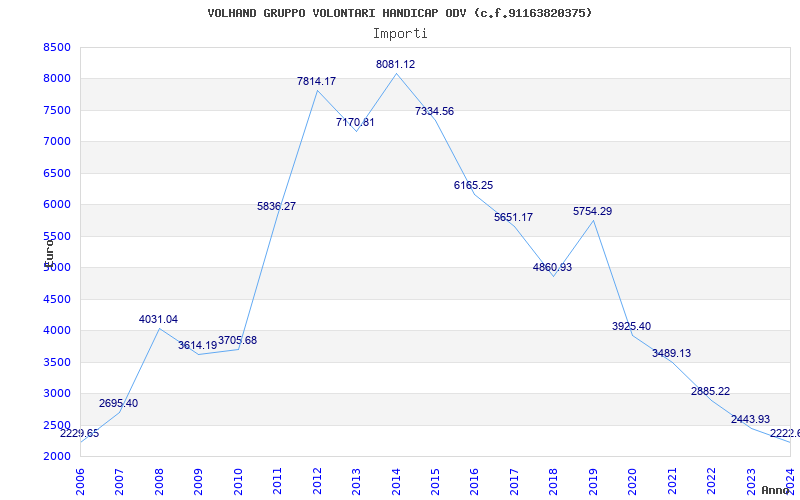
Task: Click the 3489.13 data label
Action: 671,354
